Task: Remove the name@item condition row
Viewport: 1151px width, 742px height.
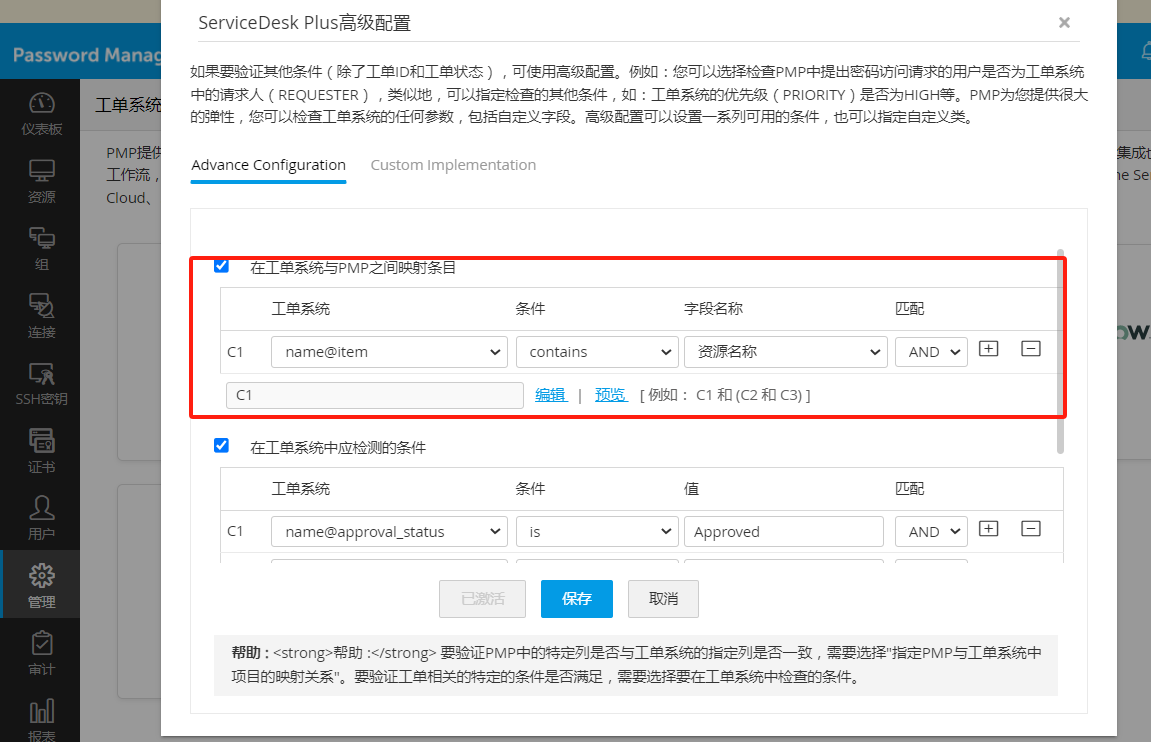Action: click(1031, 349)
